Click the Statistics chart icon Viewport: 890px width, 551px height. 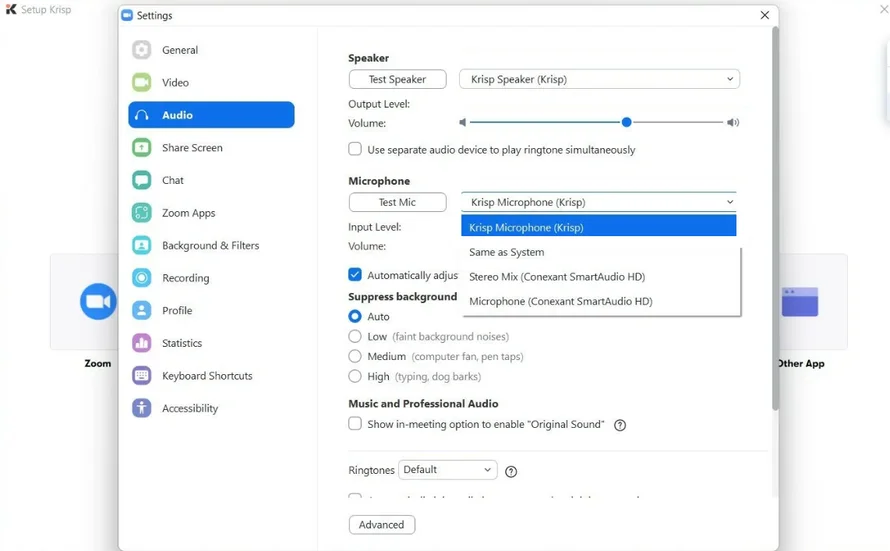pyautogui.click(x=141, y=343)
